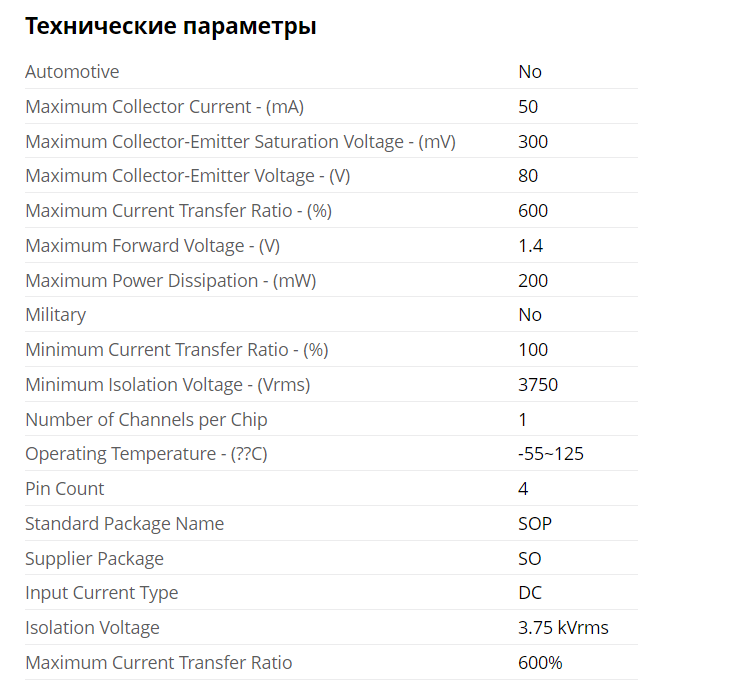
Task: Click the Military parameter label
Action: coord(56,315)
